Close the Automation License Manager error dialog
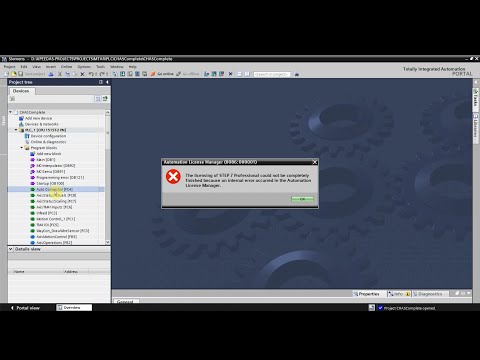Screen dimensions: 480x360 314,162
